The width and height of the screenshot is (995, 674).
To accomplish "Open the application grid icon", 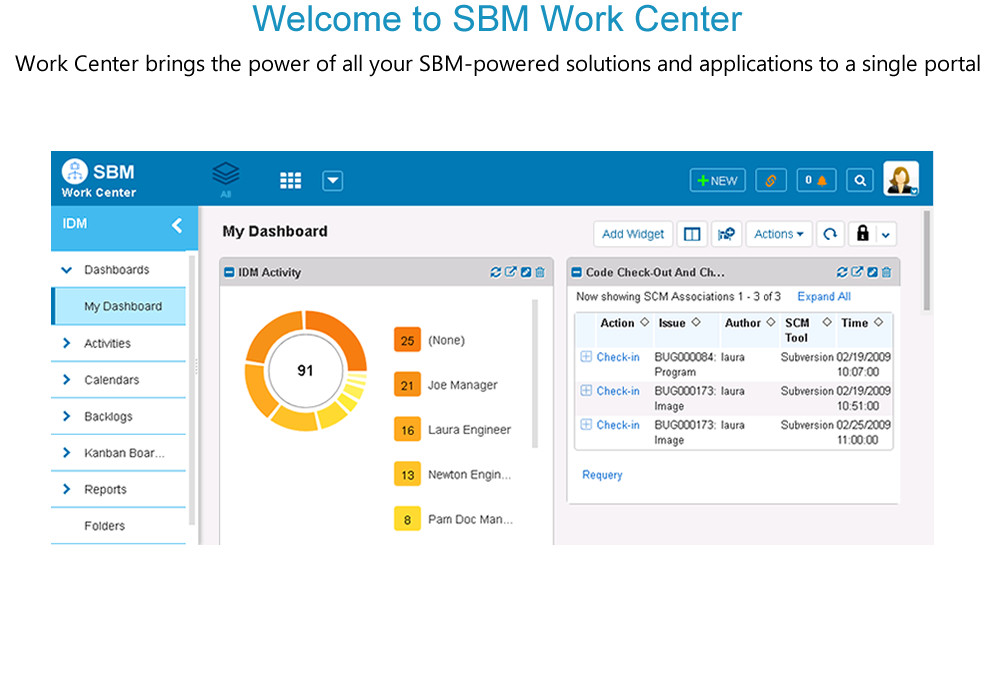I will 290,180.
